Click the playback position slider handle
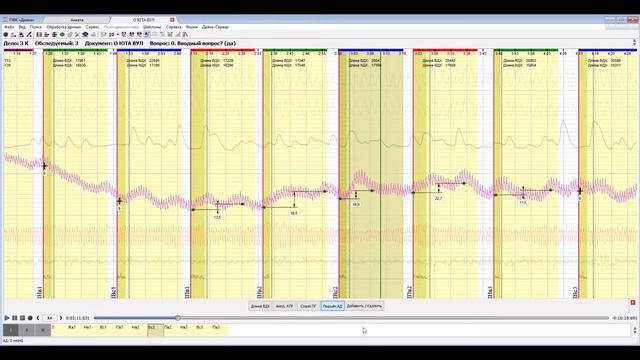This screenshot has width=640, height=360. (178, 318)
